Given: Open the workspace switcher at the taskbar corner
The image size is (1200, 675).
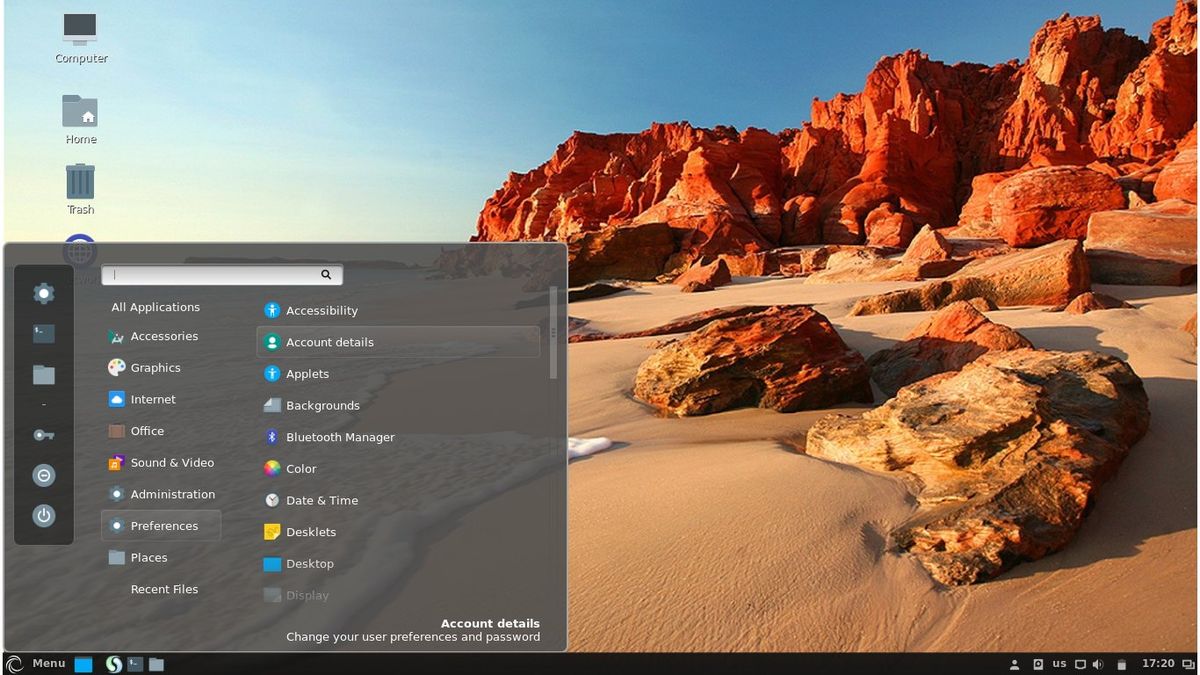Looking at the screenshot, I should [1190, 663].
